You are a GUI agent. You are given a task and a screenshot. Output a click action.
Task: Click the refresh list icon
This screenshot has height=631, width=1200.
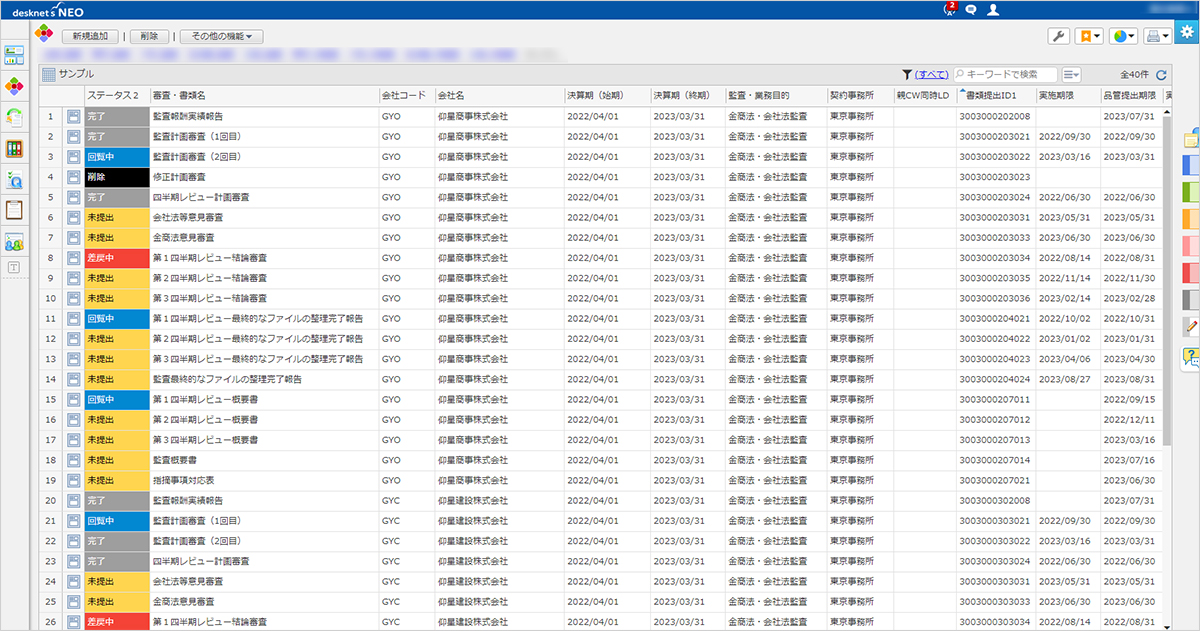tap(1161, 74)
